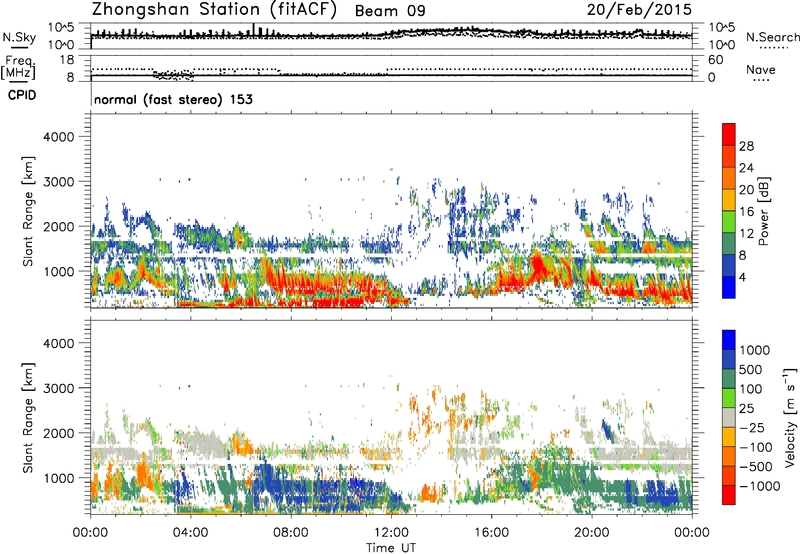The height and width of the screenshot is (554, 800).
Task: Click the Time UT axis title
Action: coord(391,548)
